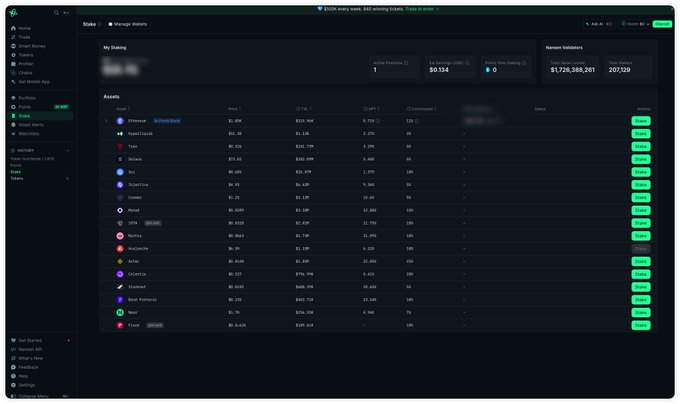
Task: Select Stake in the sidebar menu
Action: pyautogui.click(x=40, y=116)
